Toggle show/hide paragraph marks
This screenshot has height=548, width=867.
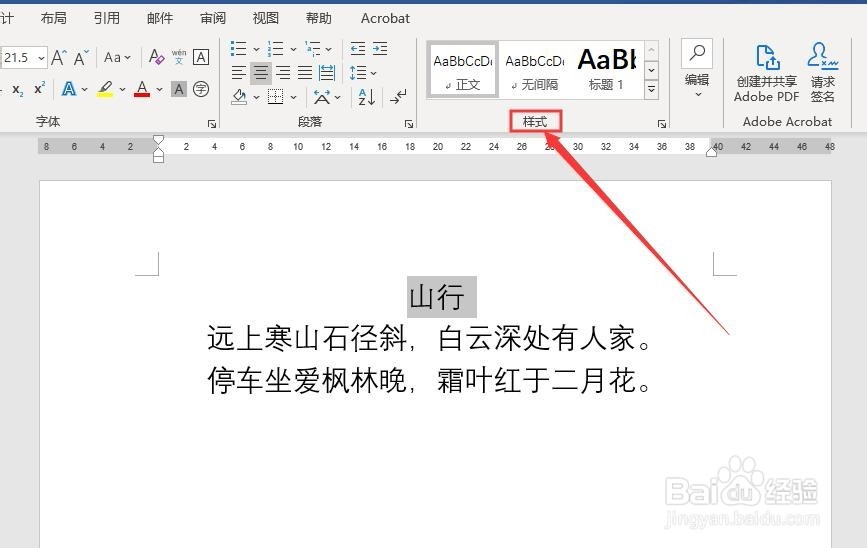[x=398, y=97]
